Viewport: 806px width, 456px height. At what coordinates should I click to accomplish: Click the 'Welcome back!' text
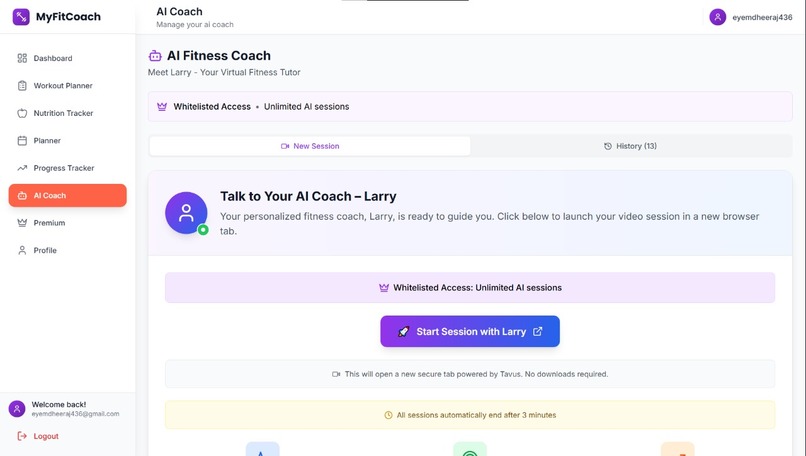(59, 405)
